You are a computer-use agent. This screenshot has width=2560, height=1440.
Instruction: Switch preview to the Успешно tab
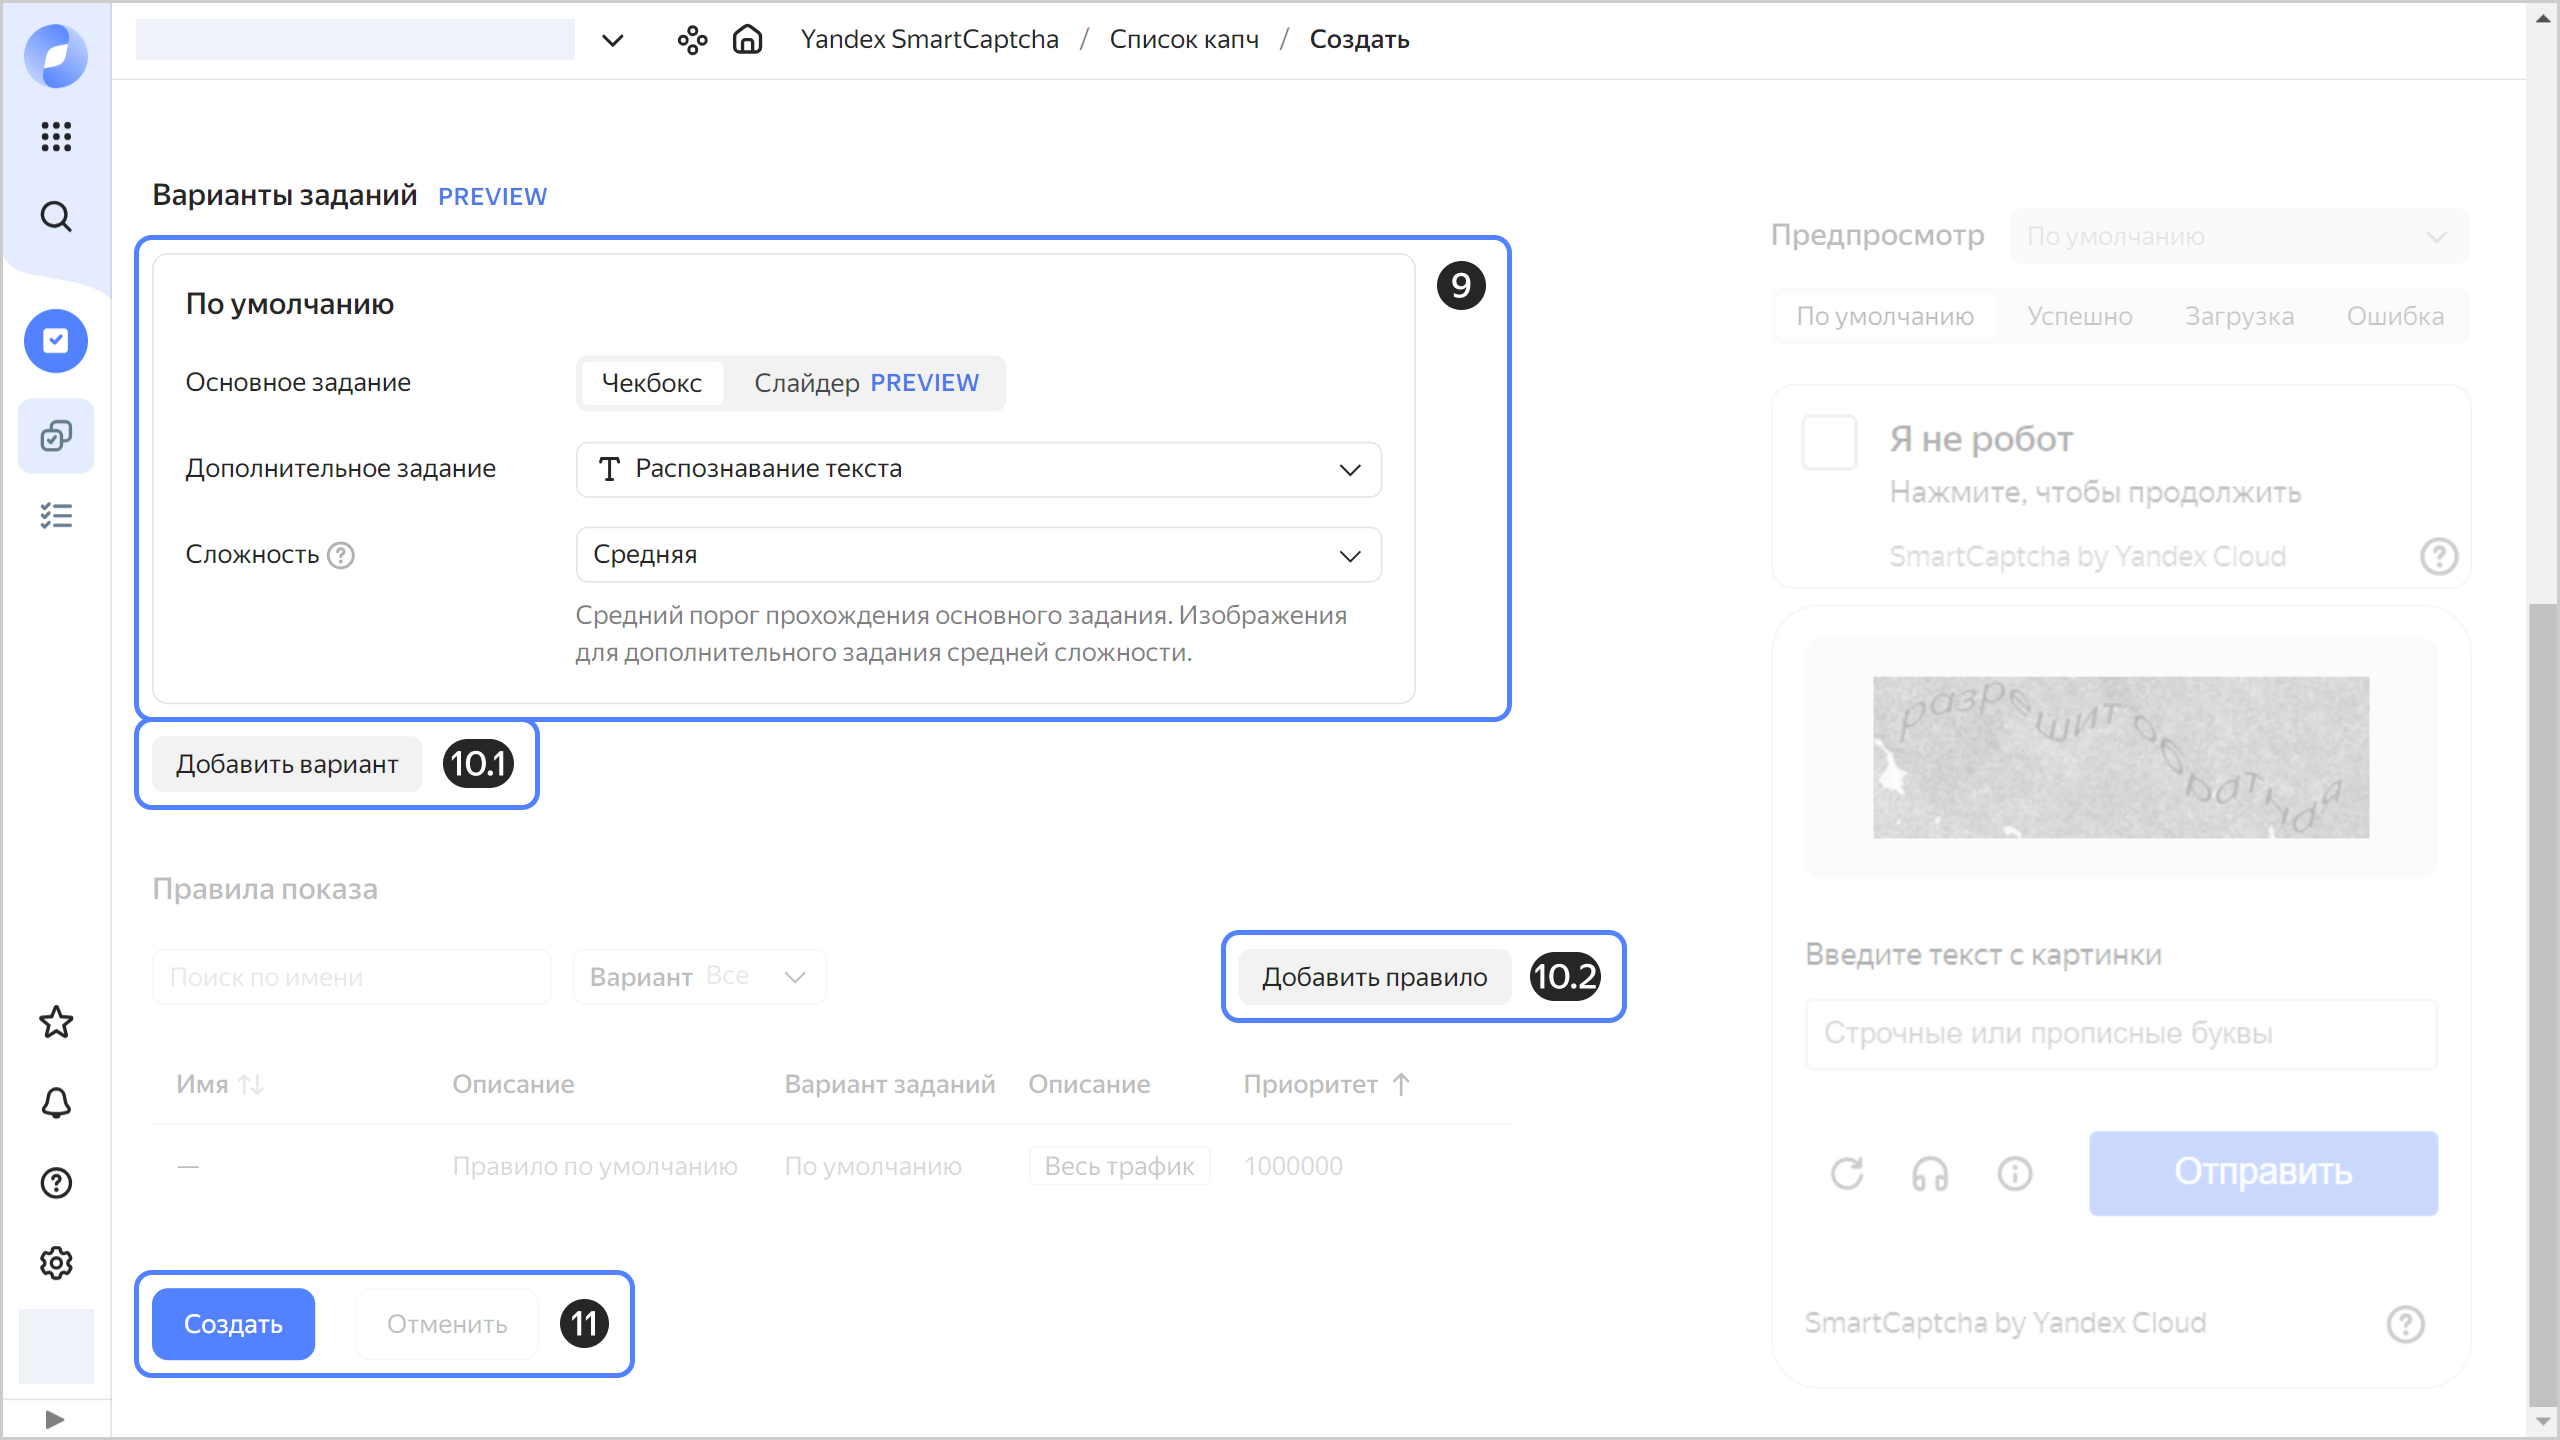[x=2079, y=316]
